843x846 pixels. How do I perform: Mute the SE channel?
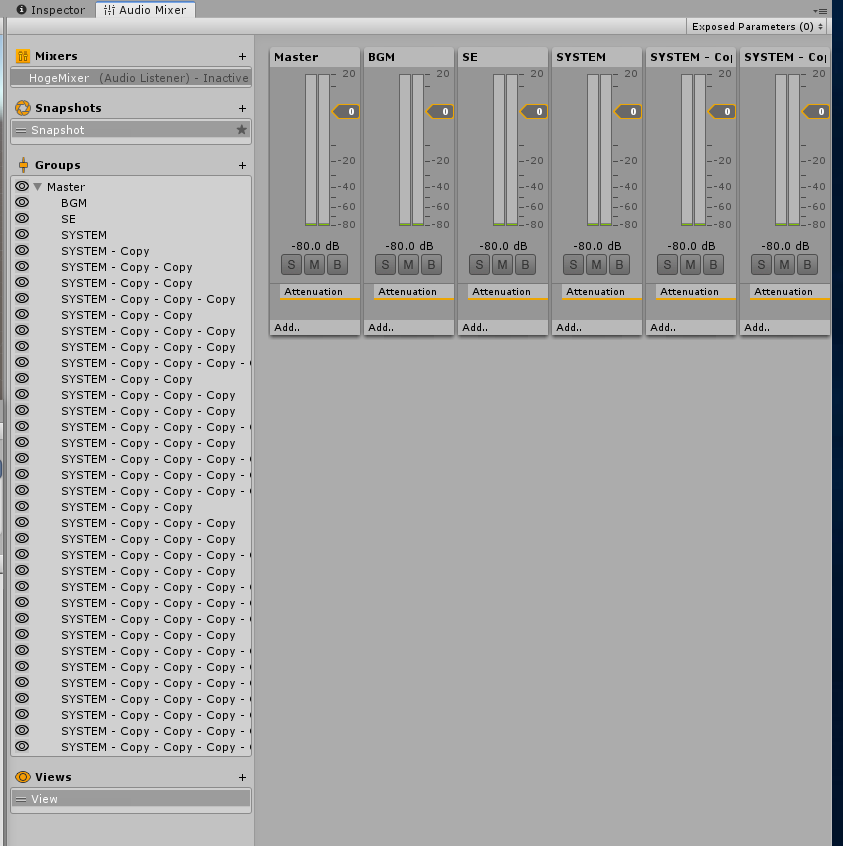point(502,265)
